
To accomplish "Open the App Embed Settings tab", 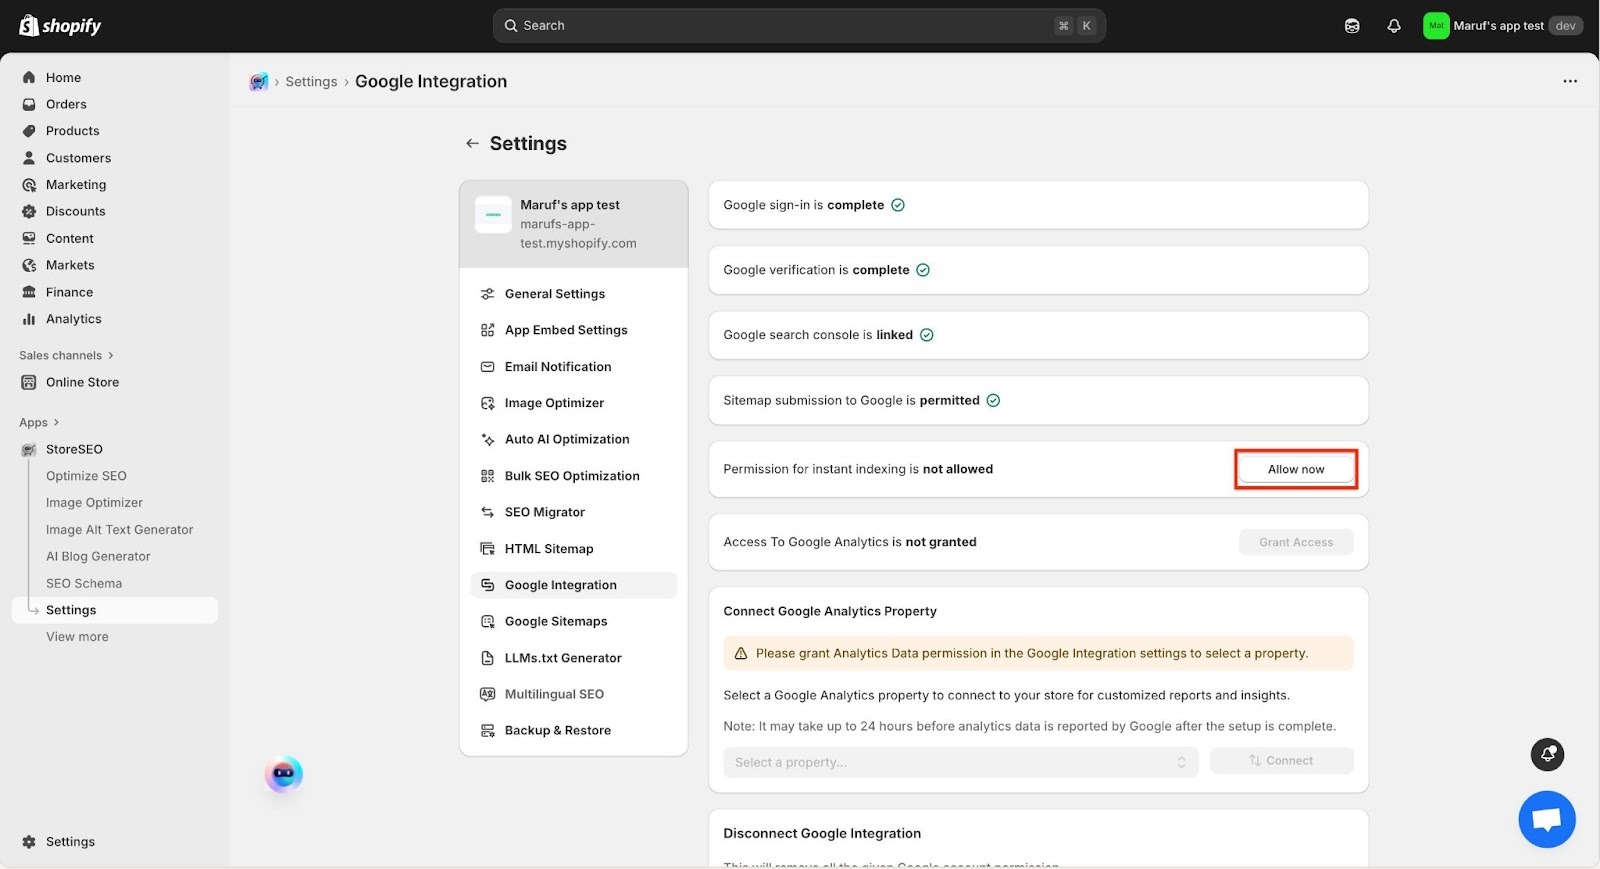I will pos(574,330).
